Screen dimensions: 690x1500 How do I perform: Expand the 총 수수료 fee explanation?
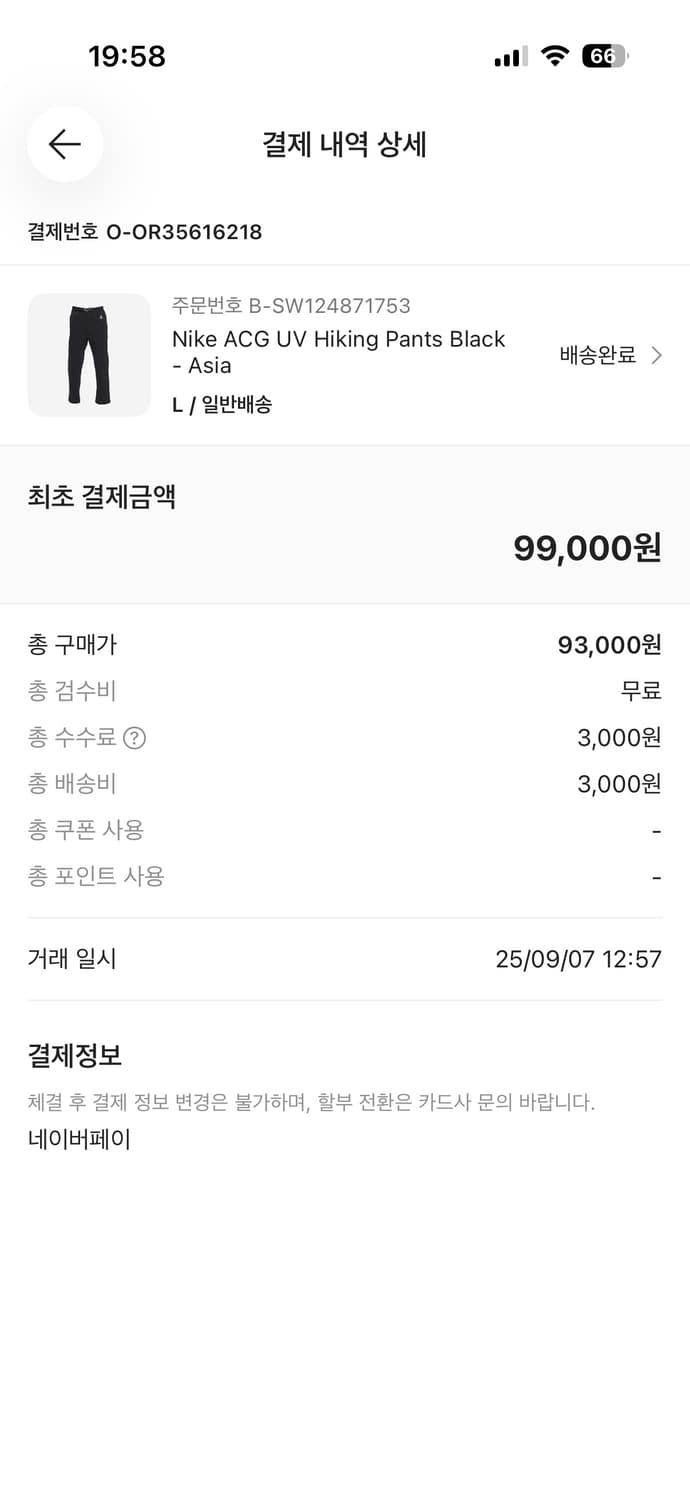[x=136, y=738]
